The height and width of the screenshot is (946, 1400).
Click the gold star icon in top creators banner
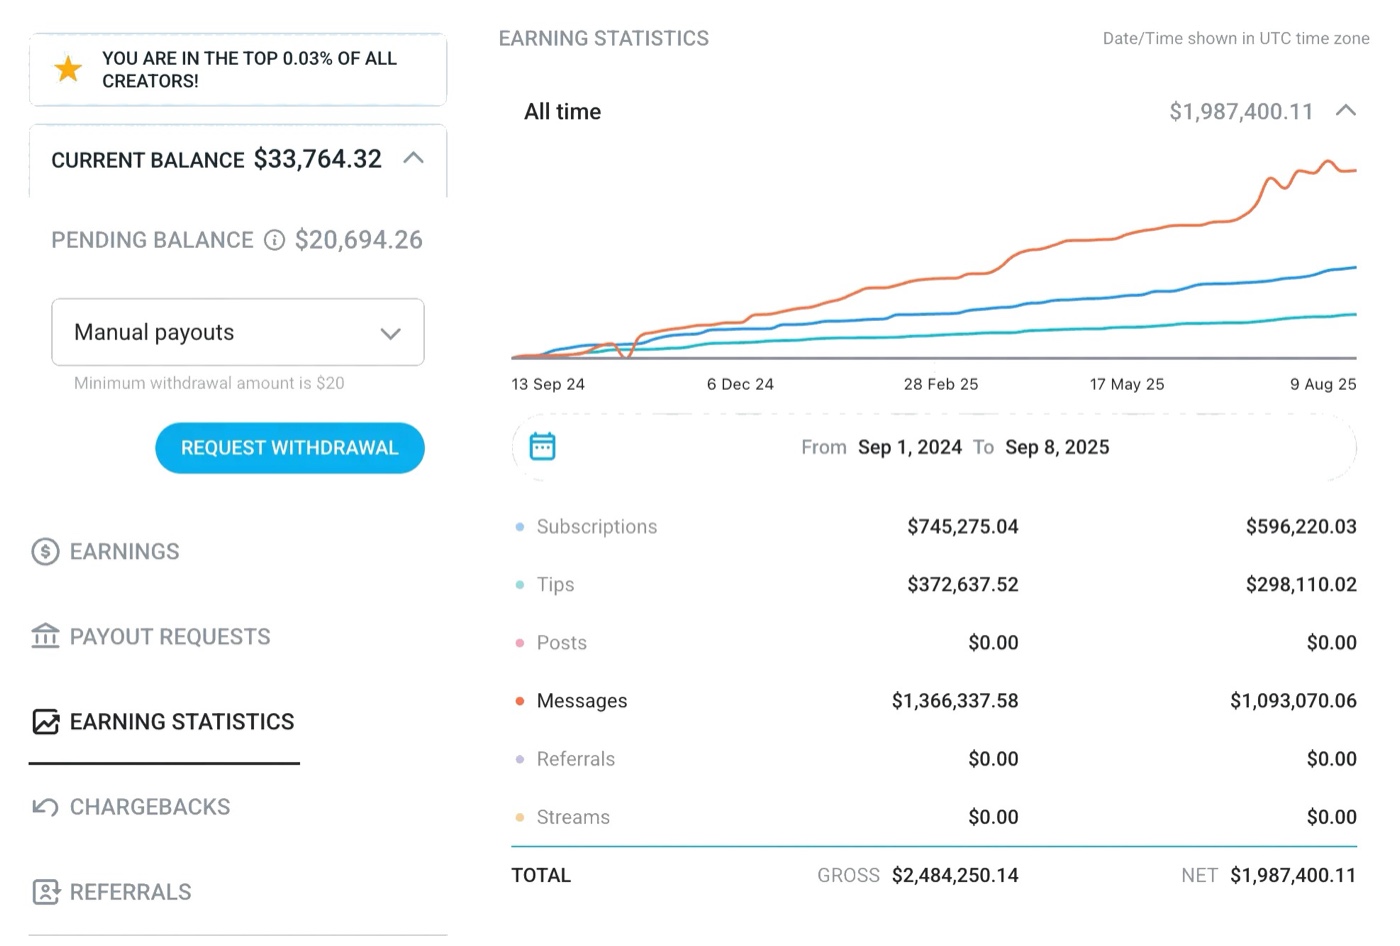68,69
